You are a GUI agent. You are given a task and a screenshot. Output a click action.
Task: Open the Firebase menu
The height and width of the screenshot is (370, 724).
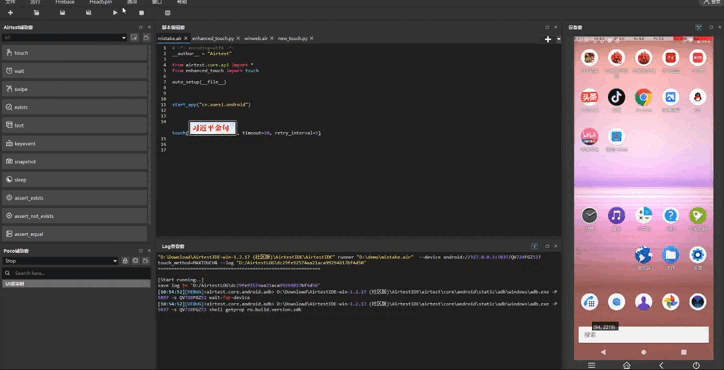(65, 2)
